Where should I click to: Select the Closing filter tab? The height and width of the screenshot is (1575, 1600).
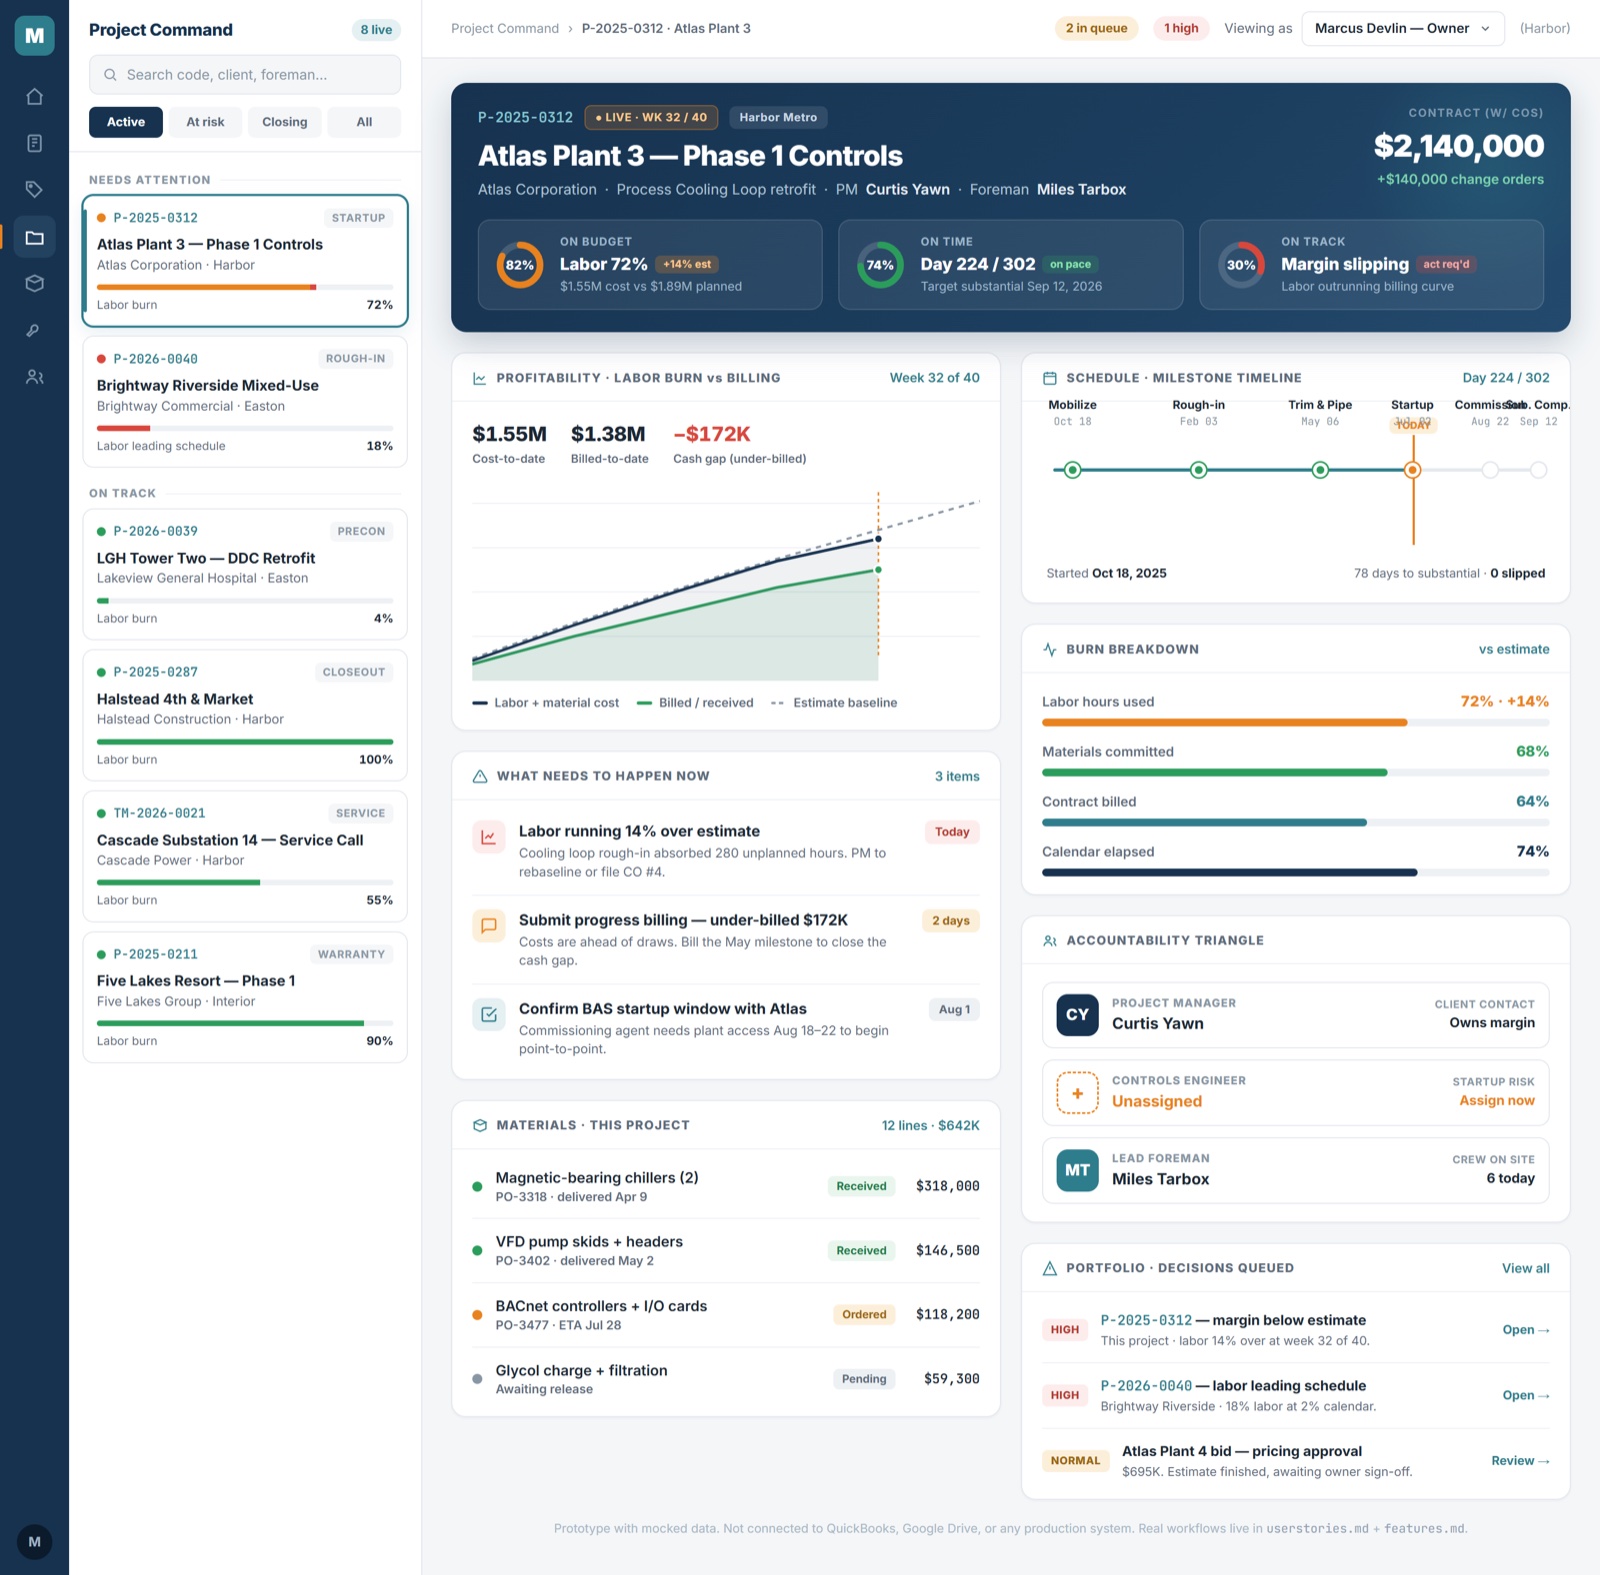click(285, 122)
